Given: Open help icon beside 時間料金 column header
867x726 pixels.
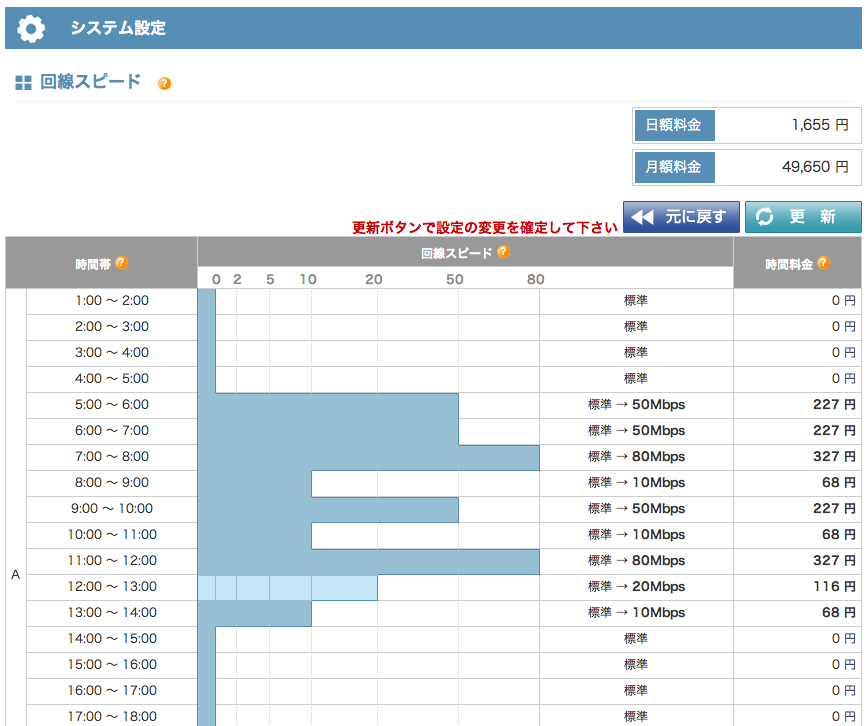Looking at the screenshot, I should coord(823,263).
